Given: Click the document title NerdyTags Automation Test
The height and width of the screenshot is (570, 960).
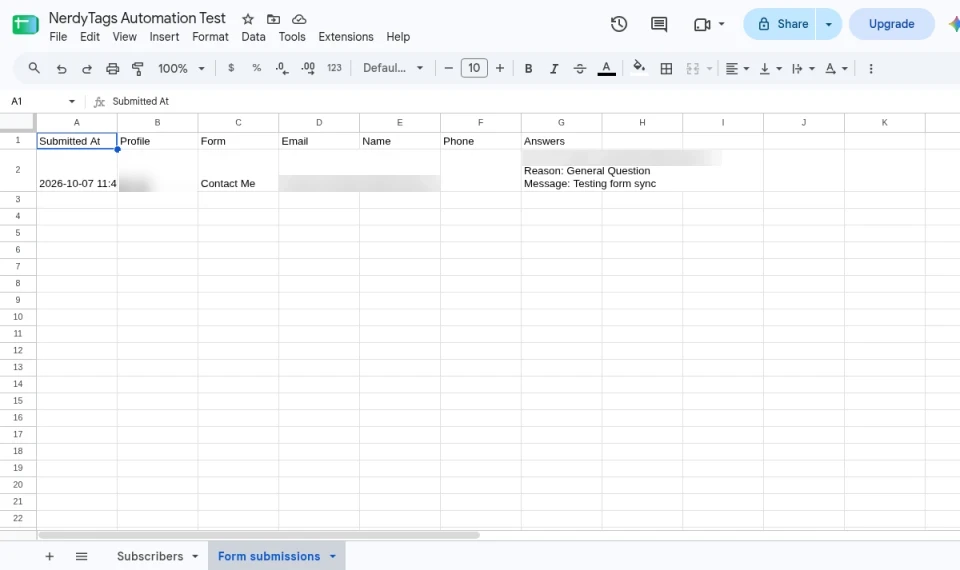Looking at the screenshot, I should (x=137, y=18).
